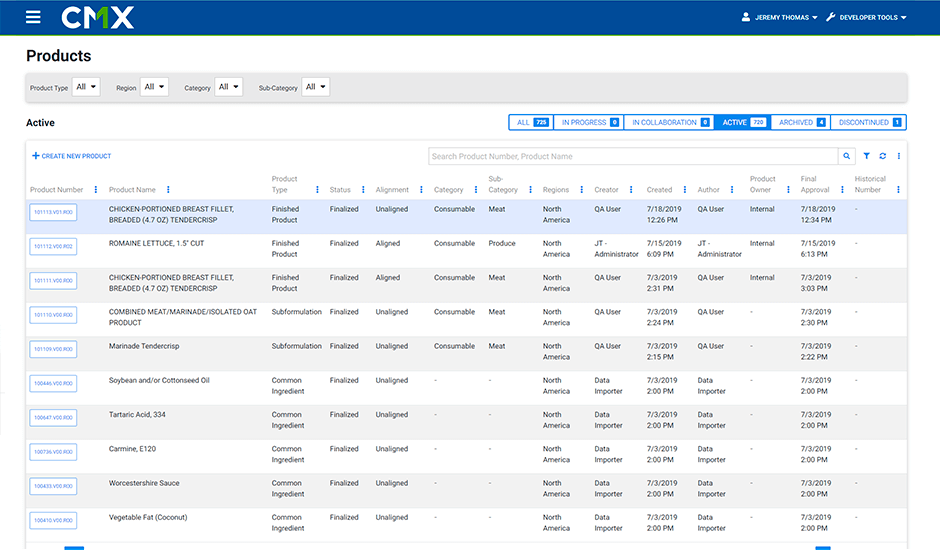
Task: Click Create New Product
Action: [x=71, y=156]
